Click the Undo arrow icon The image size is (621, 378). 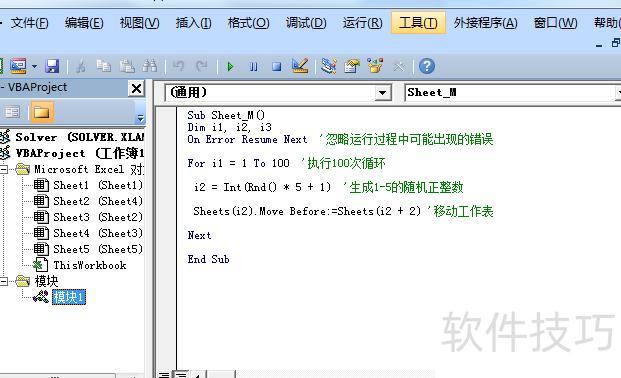[x=178, y=66]
